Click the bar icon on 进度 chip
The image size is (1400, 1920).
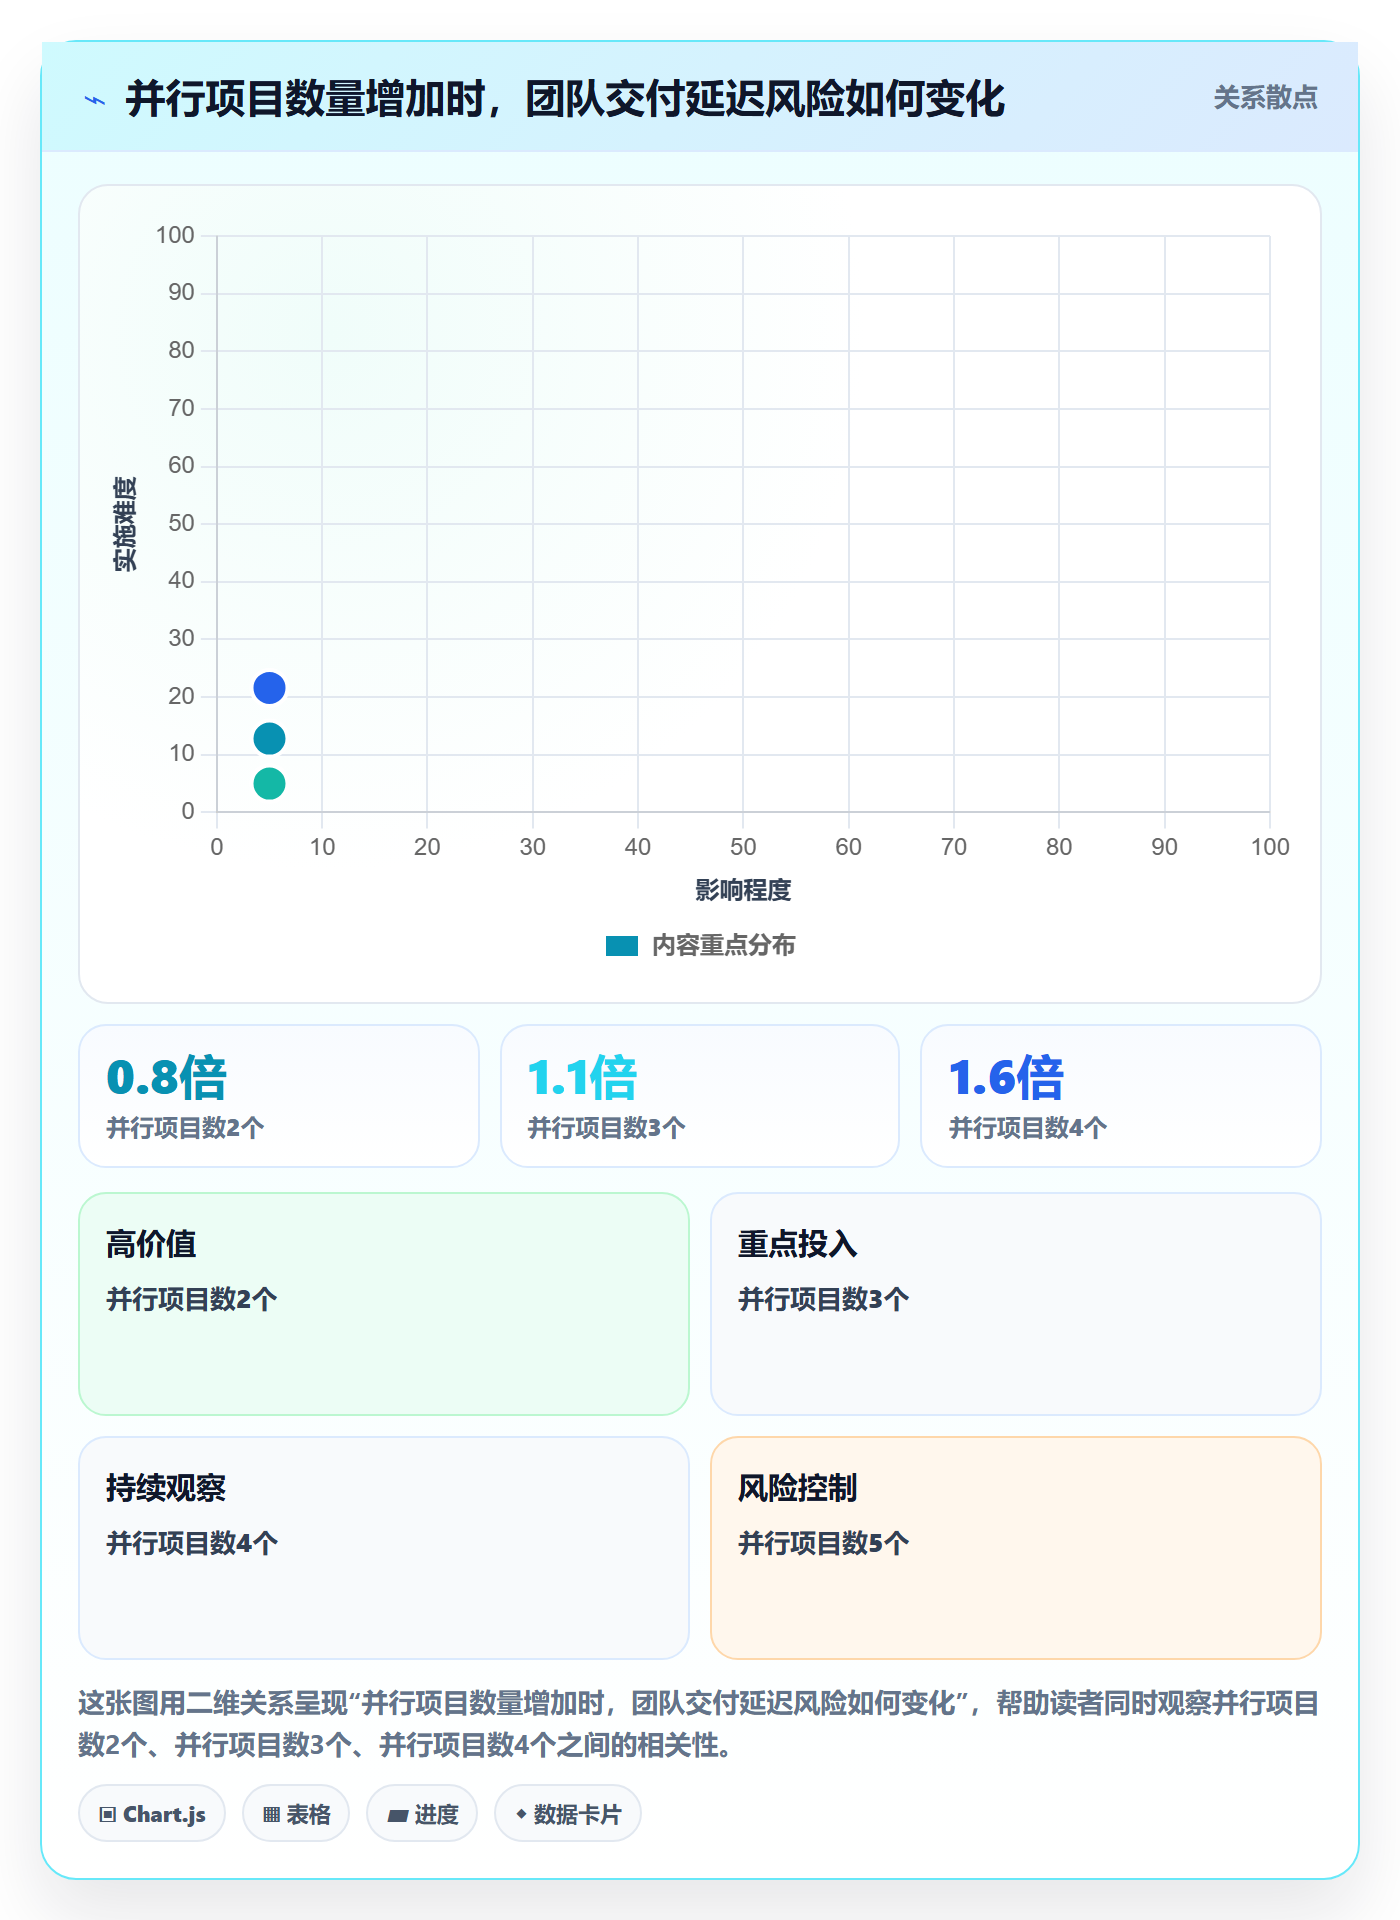[398, 1816]
